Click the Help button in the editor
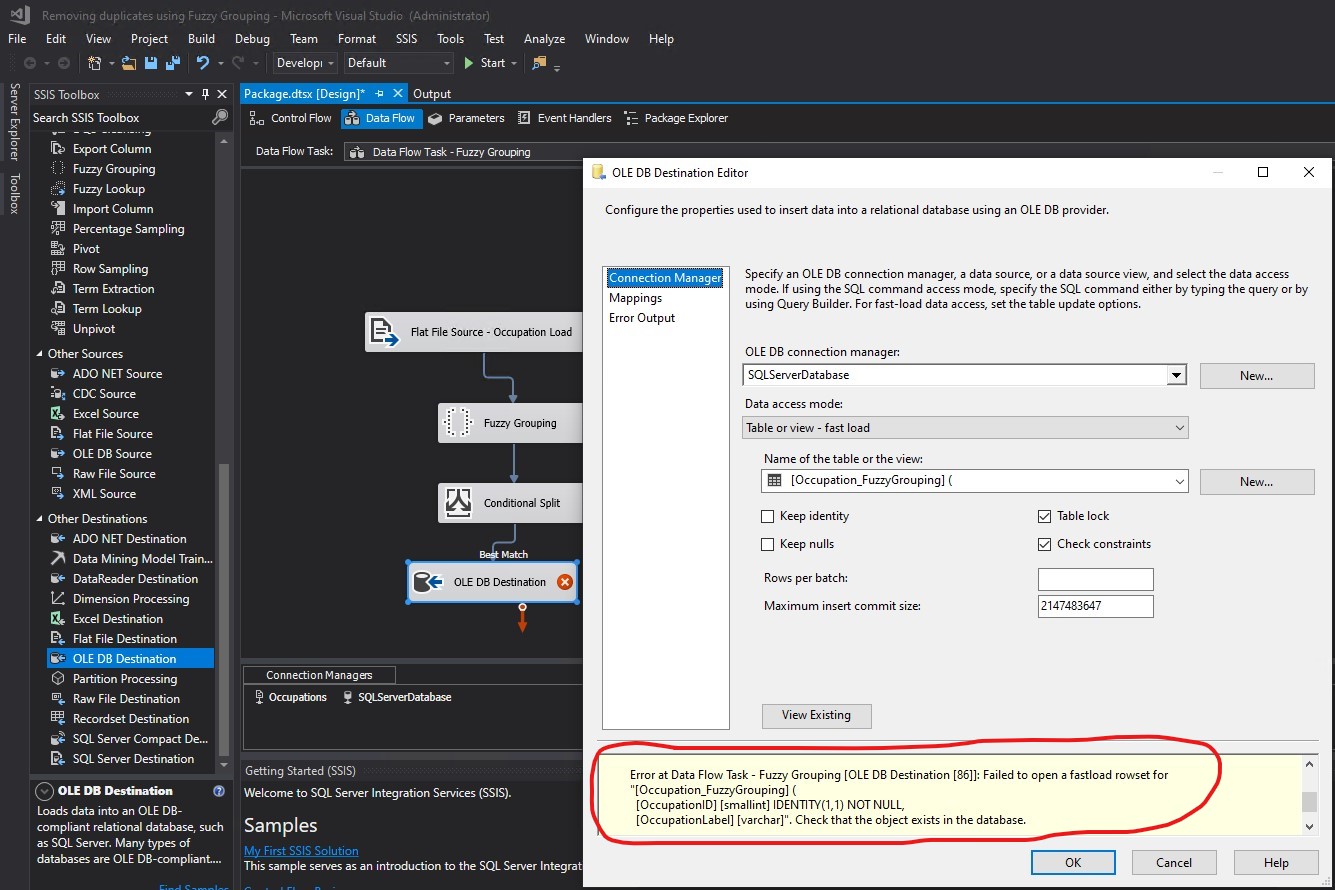This screenshot has width=1335, height=890. tap(1276, 863)
